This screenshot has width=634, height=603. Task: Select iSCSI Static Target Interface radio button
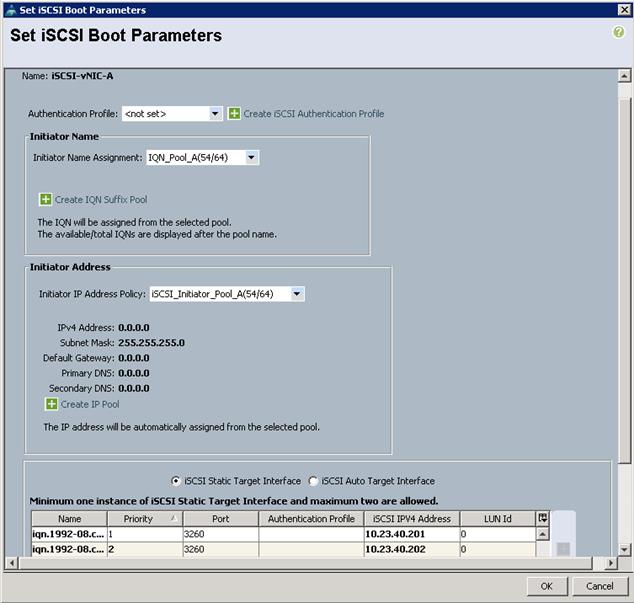(175, 481)
